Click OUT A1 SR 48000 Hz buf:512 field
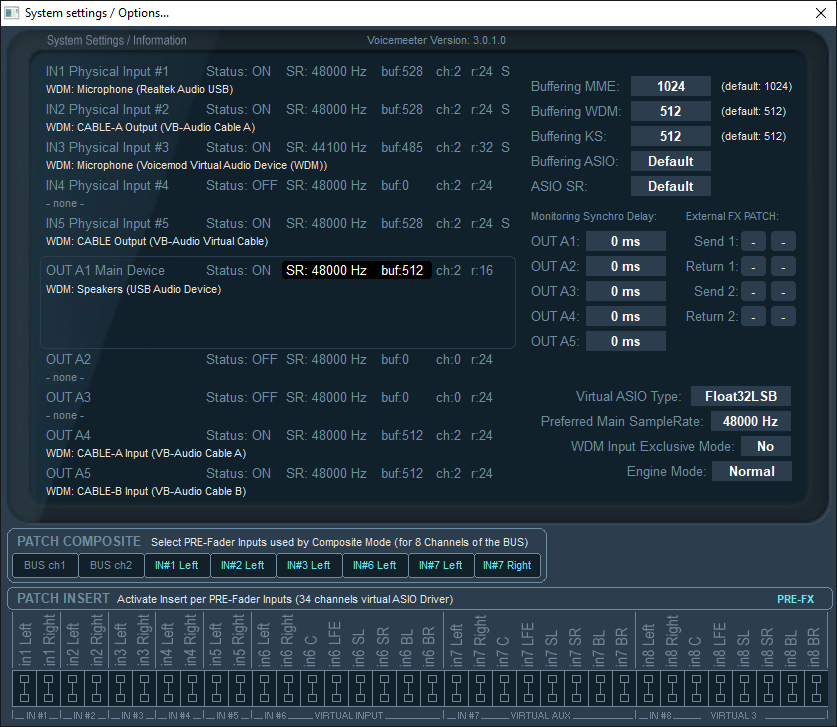 (x=357, y=270)
